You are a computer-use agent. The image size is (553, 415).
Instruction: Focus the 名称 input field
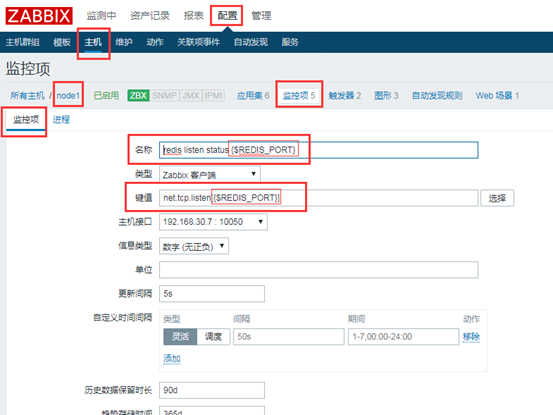[x=318, y=150]
